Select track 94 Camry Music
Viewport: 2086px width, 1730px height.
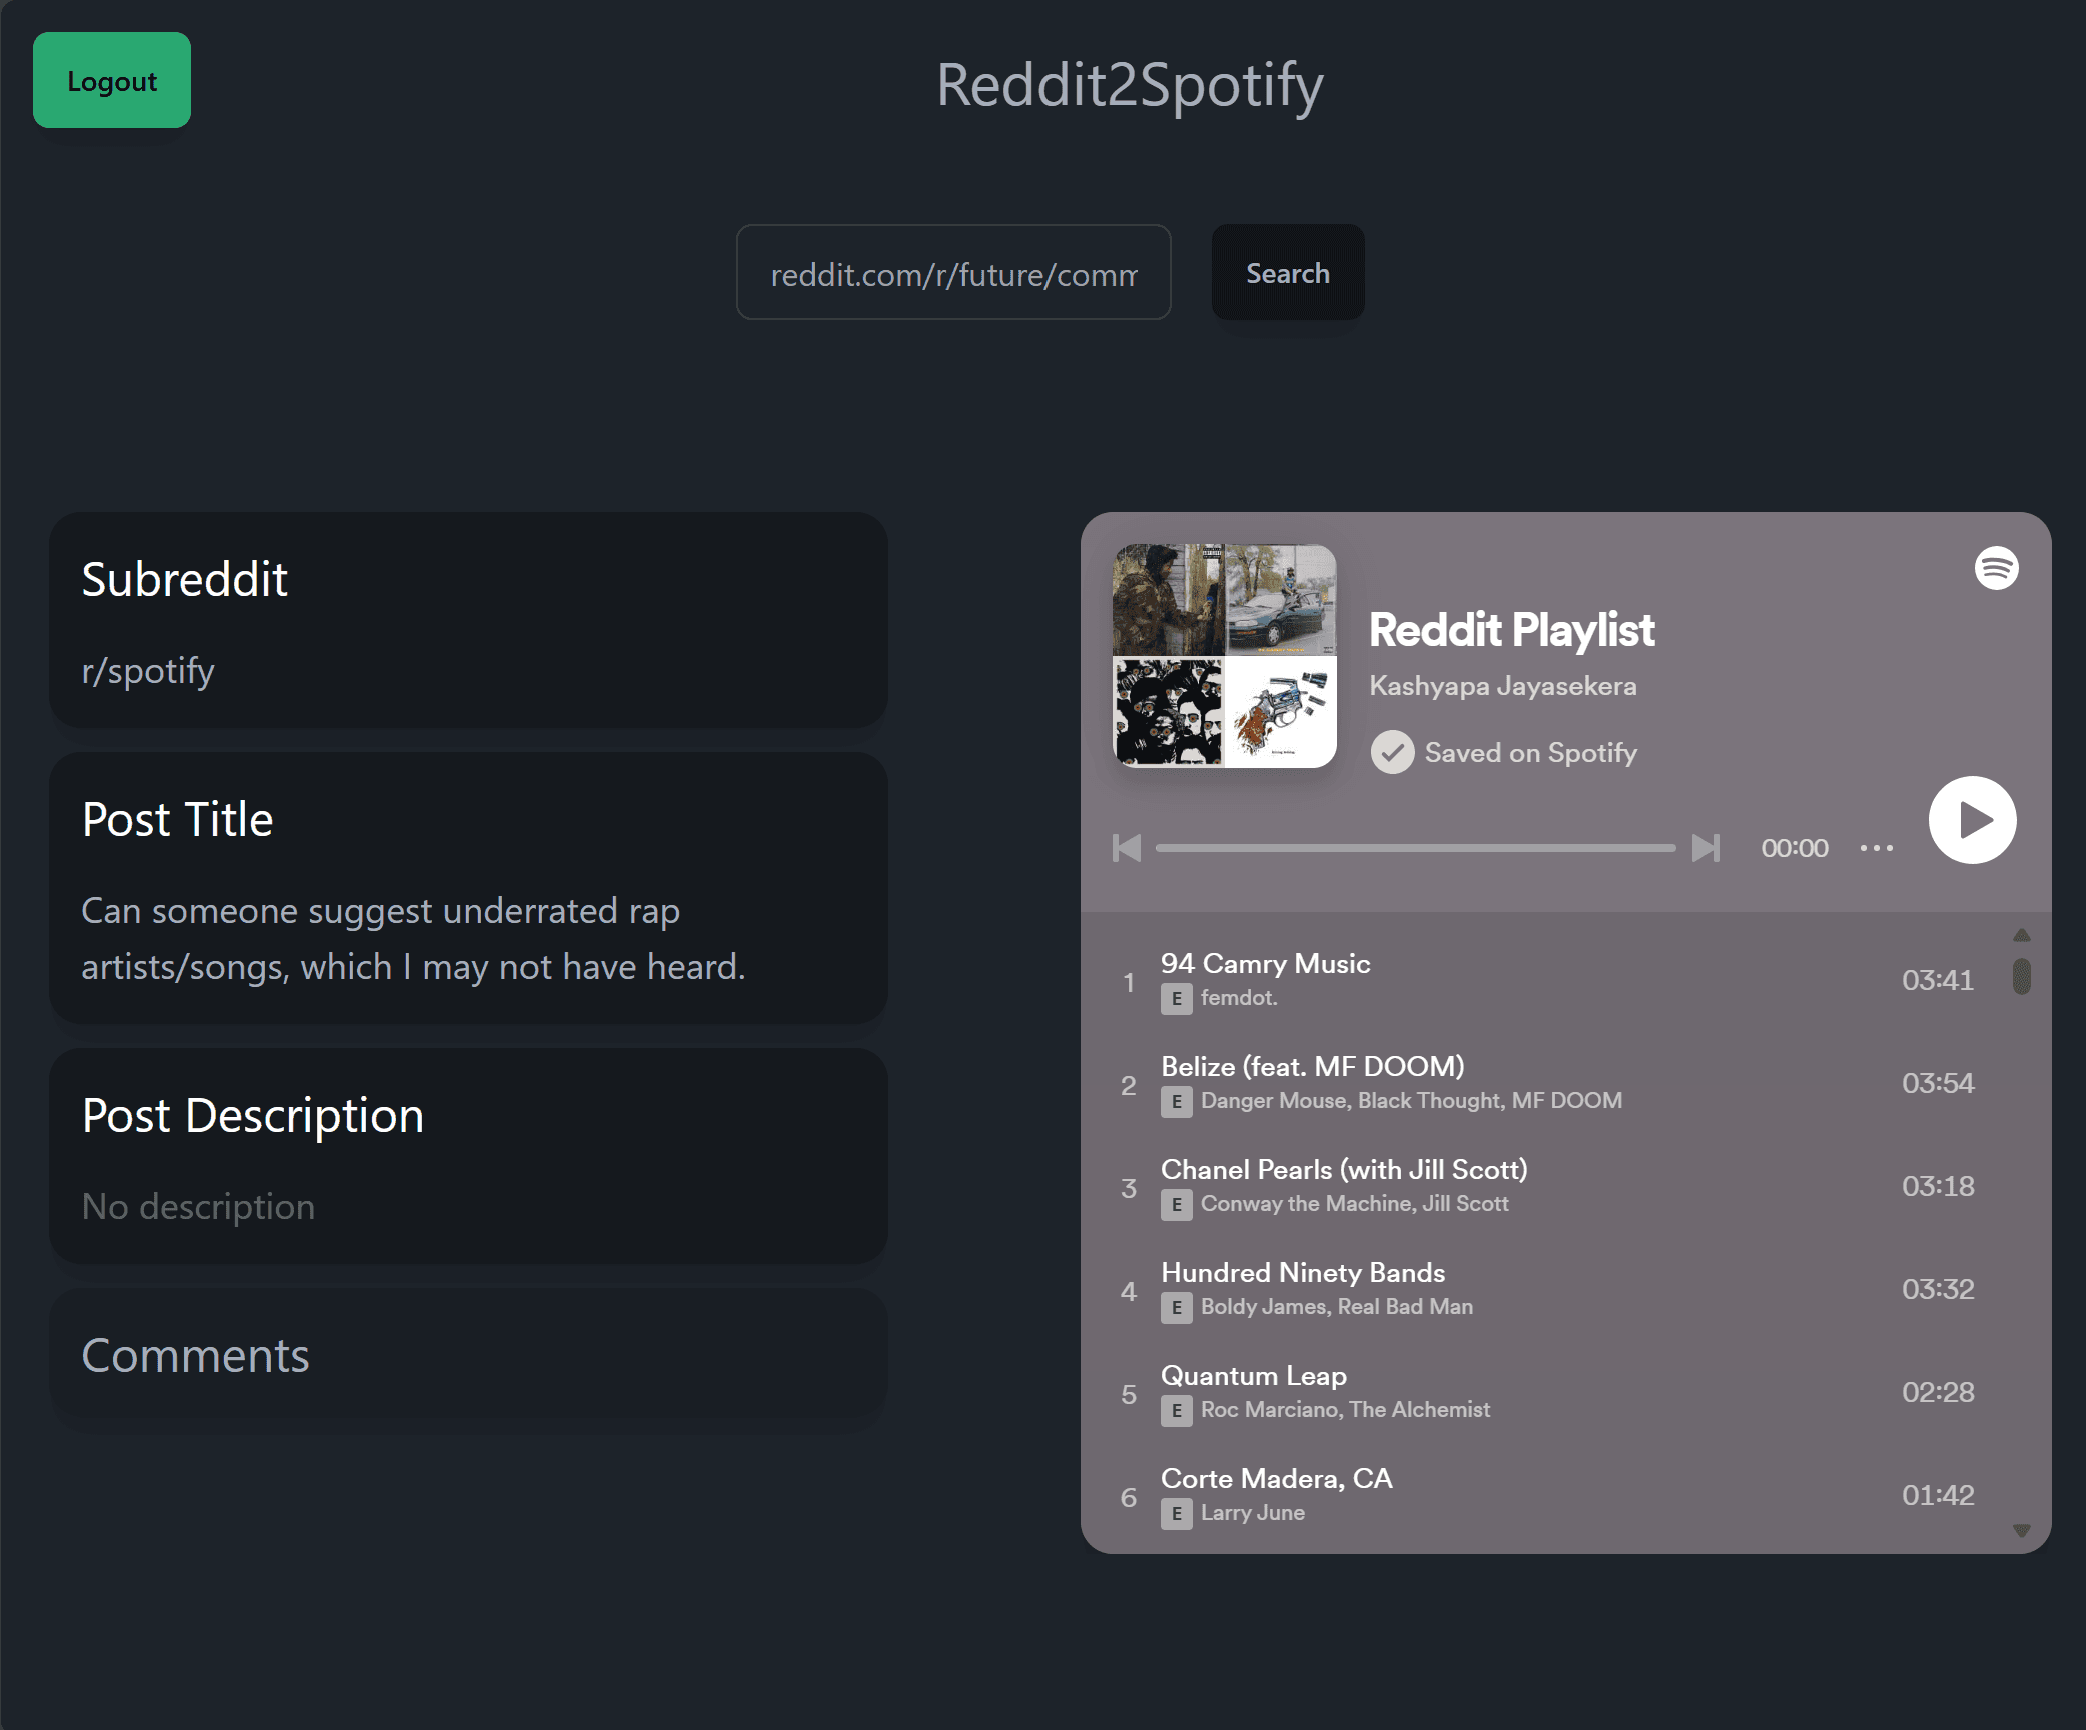pyautogui.click(x=1546, y=980)
